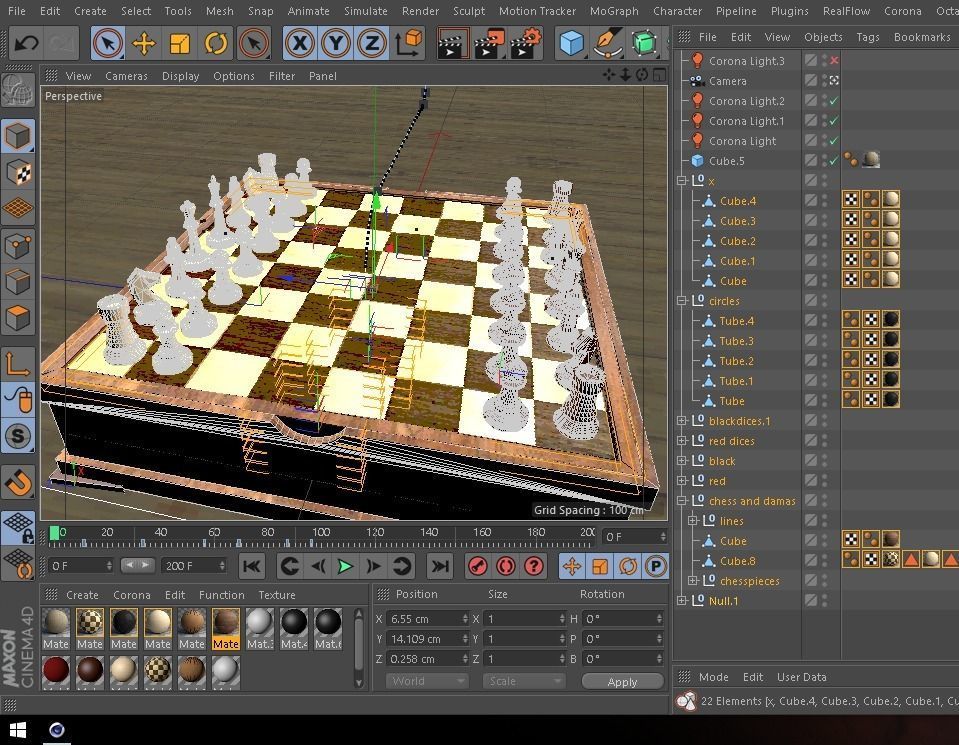Expand the 'blackdices.1' group
The image size is (959, 745).
coord(682,420)
